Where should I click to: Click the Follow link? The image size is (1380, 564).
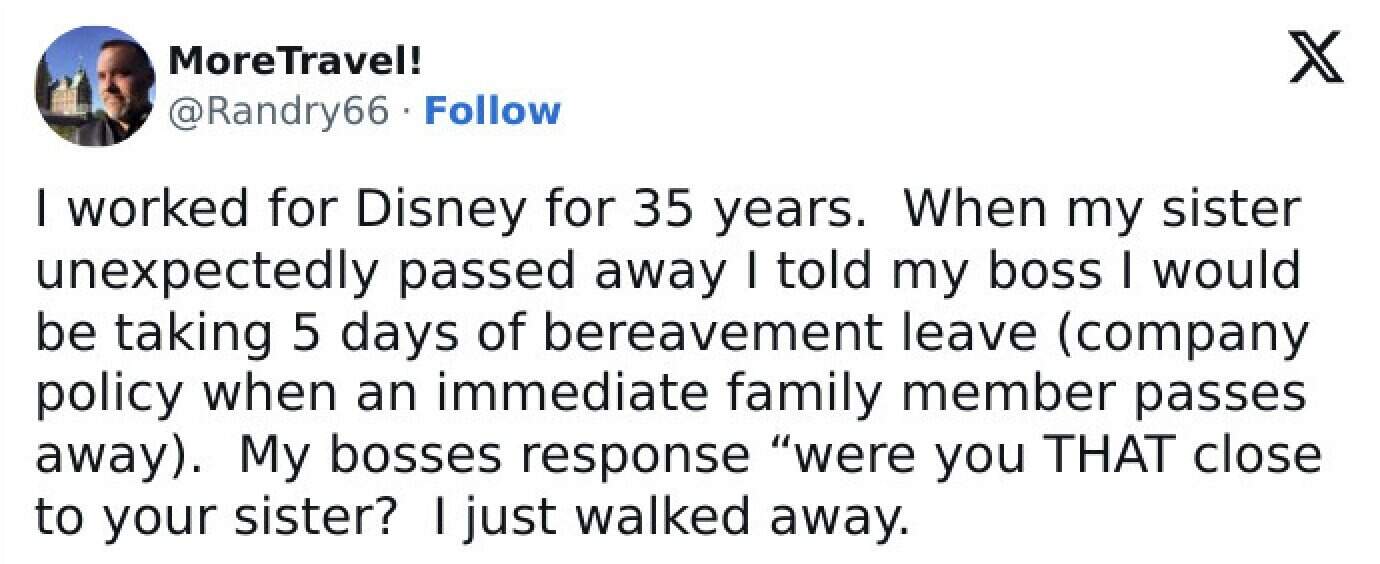point(492,110)
